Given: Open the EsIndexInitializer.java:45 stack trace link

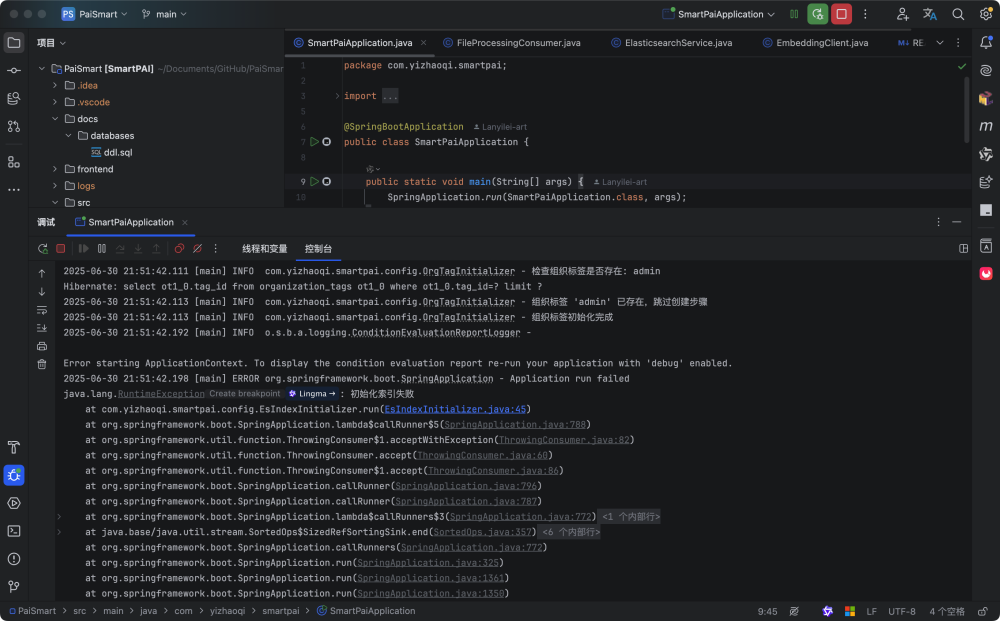Looking at the screenshot, I should pyautogui.click(x=455, y=409).
